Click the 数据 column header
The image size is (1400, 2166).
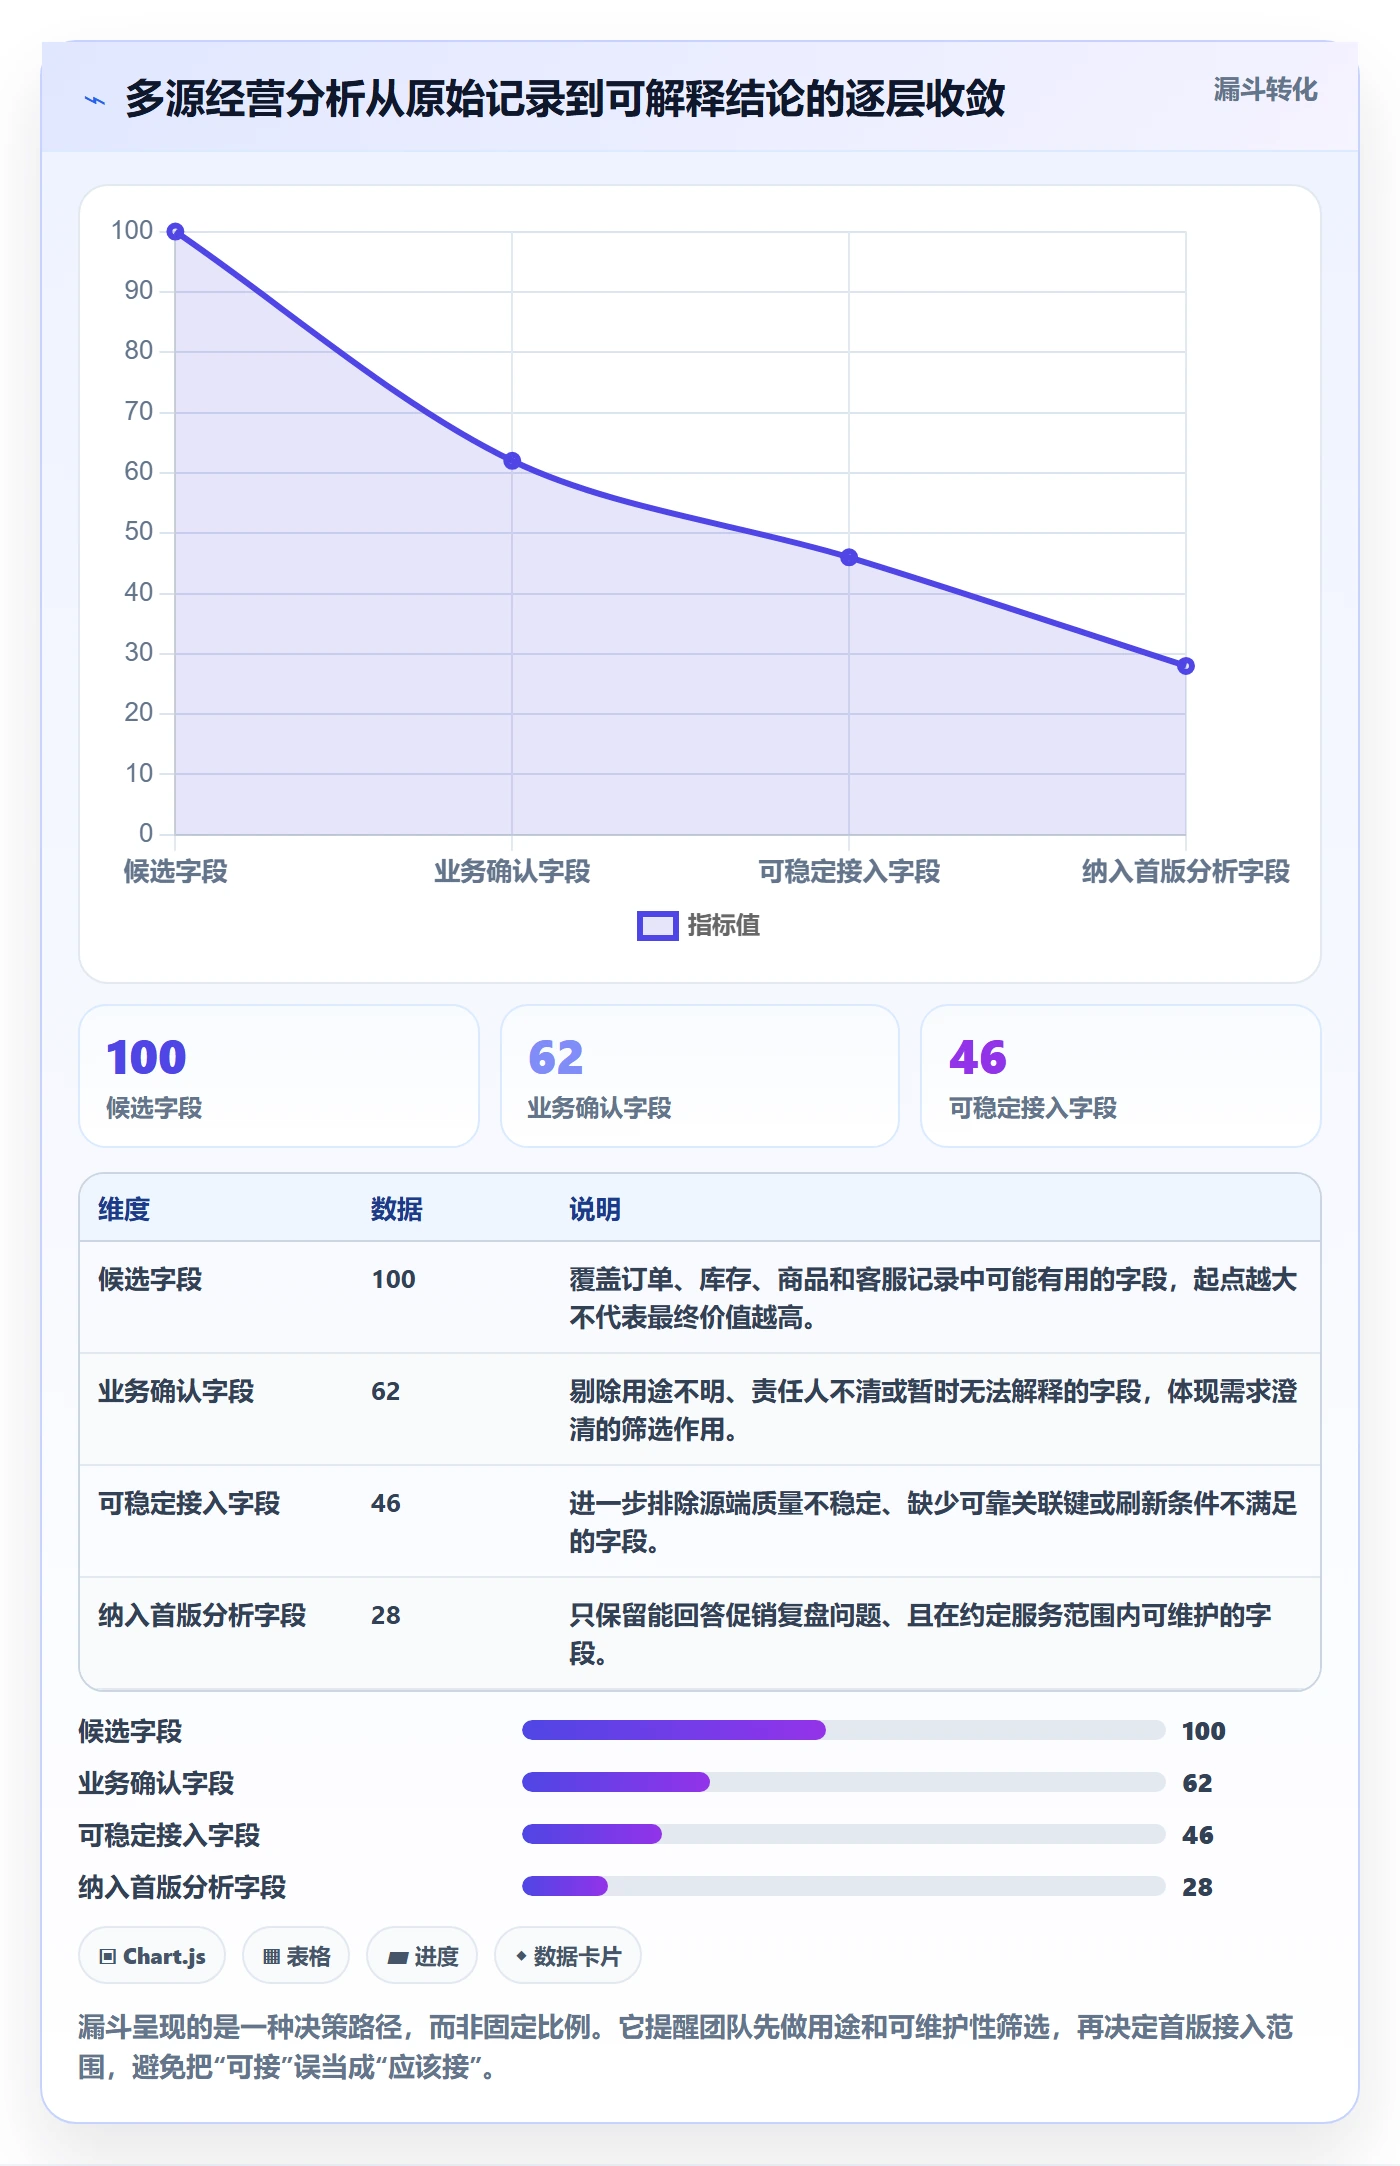[397, 1209]
